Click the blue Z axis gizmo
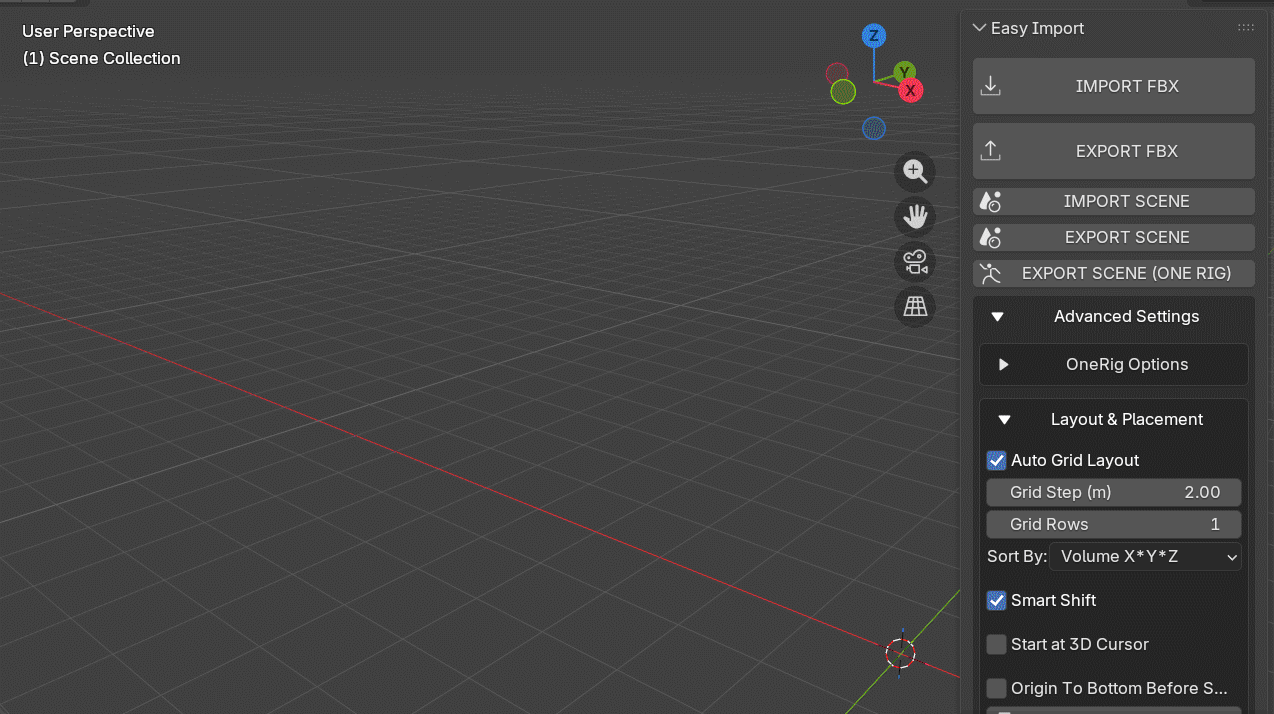The image size is (1274, 714). [874, 36]
